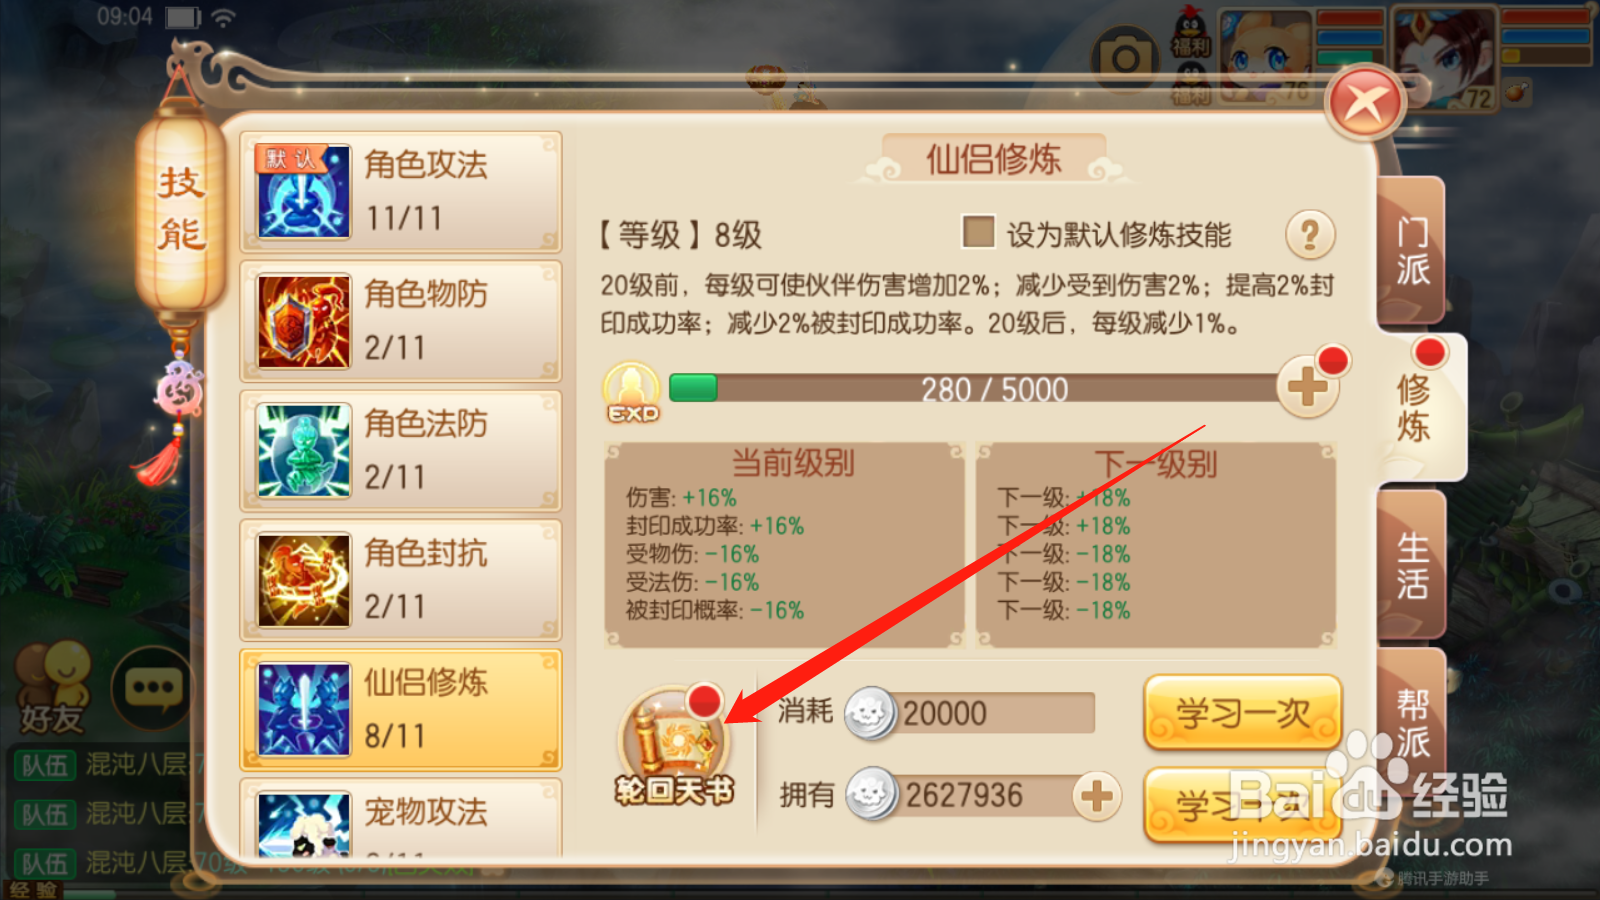1600x900 pixels.
Task: Click the plus icon next to 2627936 silver
Action: (1097, 796)
